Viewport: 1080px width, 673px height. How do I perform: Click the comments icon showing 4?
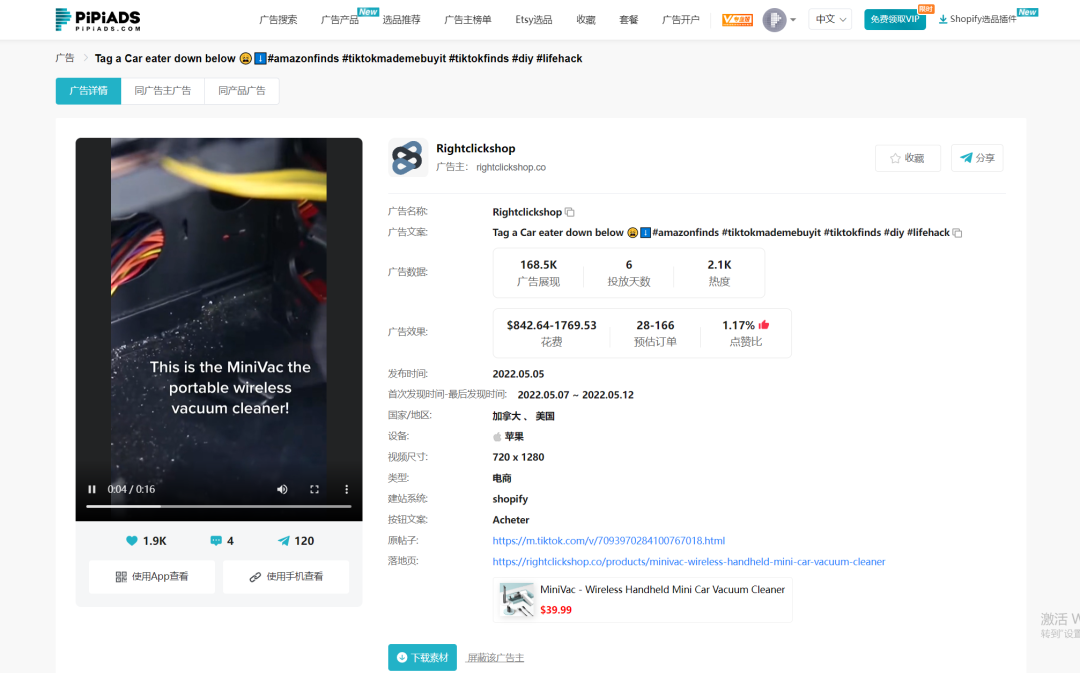point(216,541)
